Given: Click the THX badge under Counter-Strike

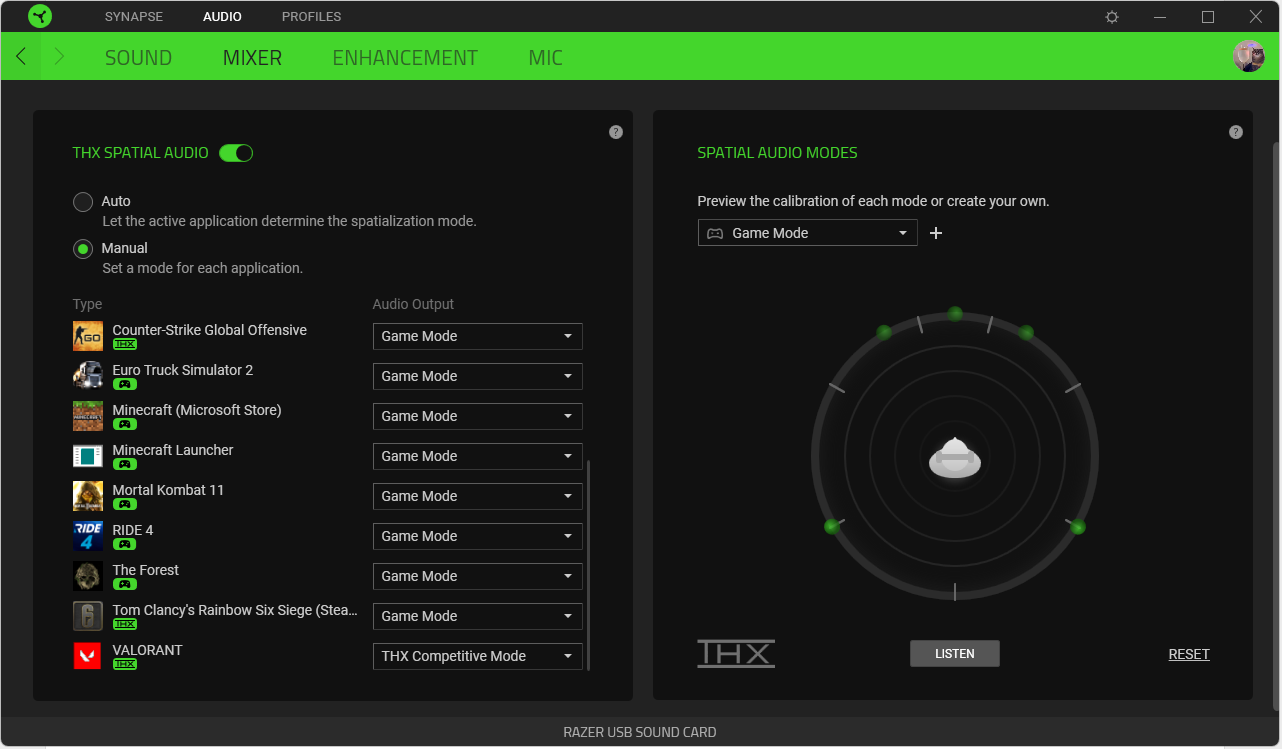Looking at the screenshot, I should pyautogui.click(x=125, y=344).
